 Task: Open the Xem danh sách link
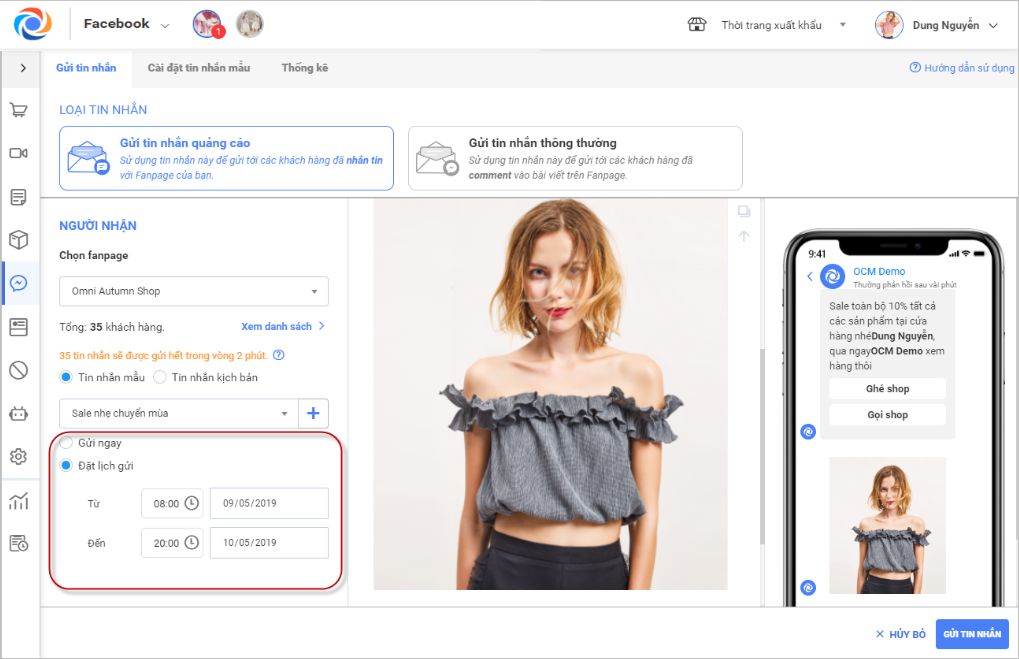(x=283, y=326)
